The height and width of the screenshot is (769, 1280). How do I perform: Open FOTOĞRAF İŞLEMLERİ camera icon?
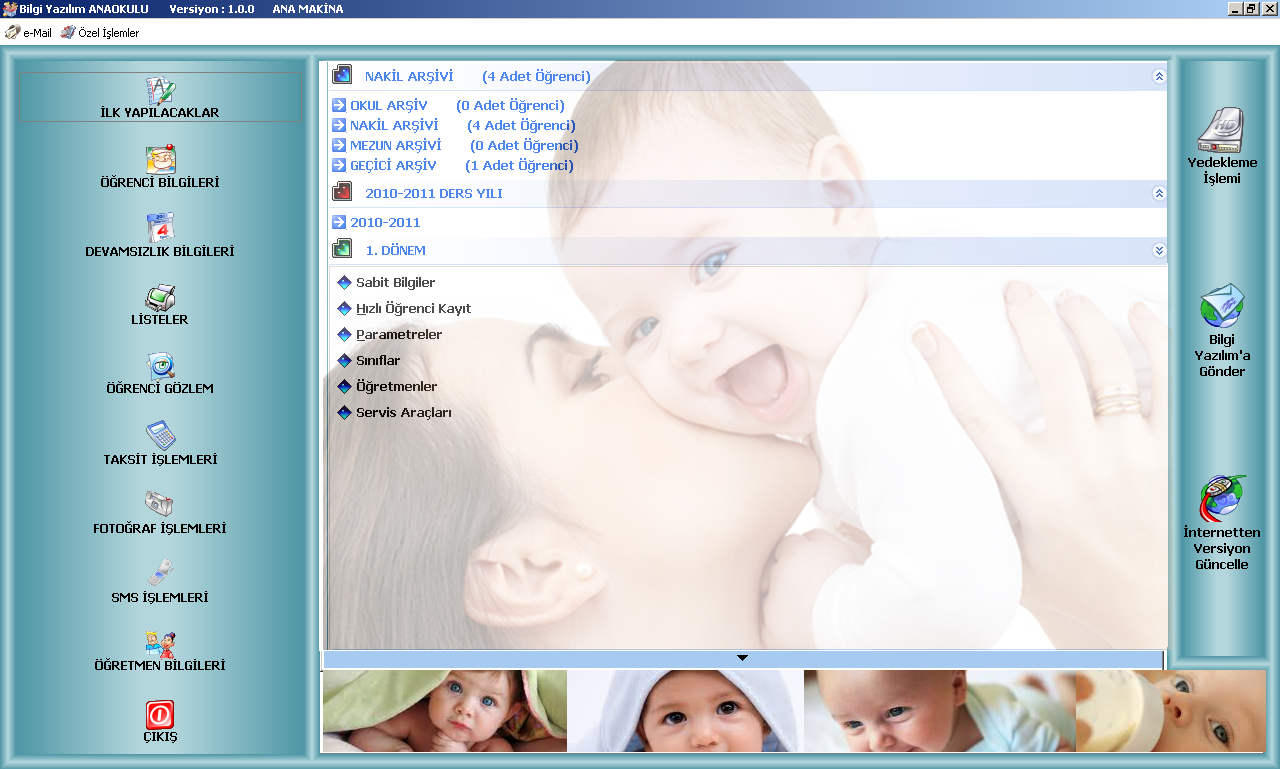pos(160,504)
